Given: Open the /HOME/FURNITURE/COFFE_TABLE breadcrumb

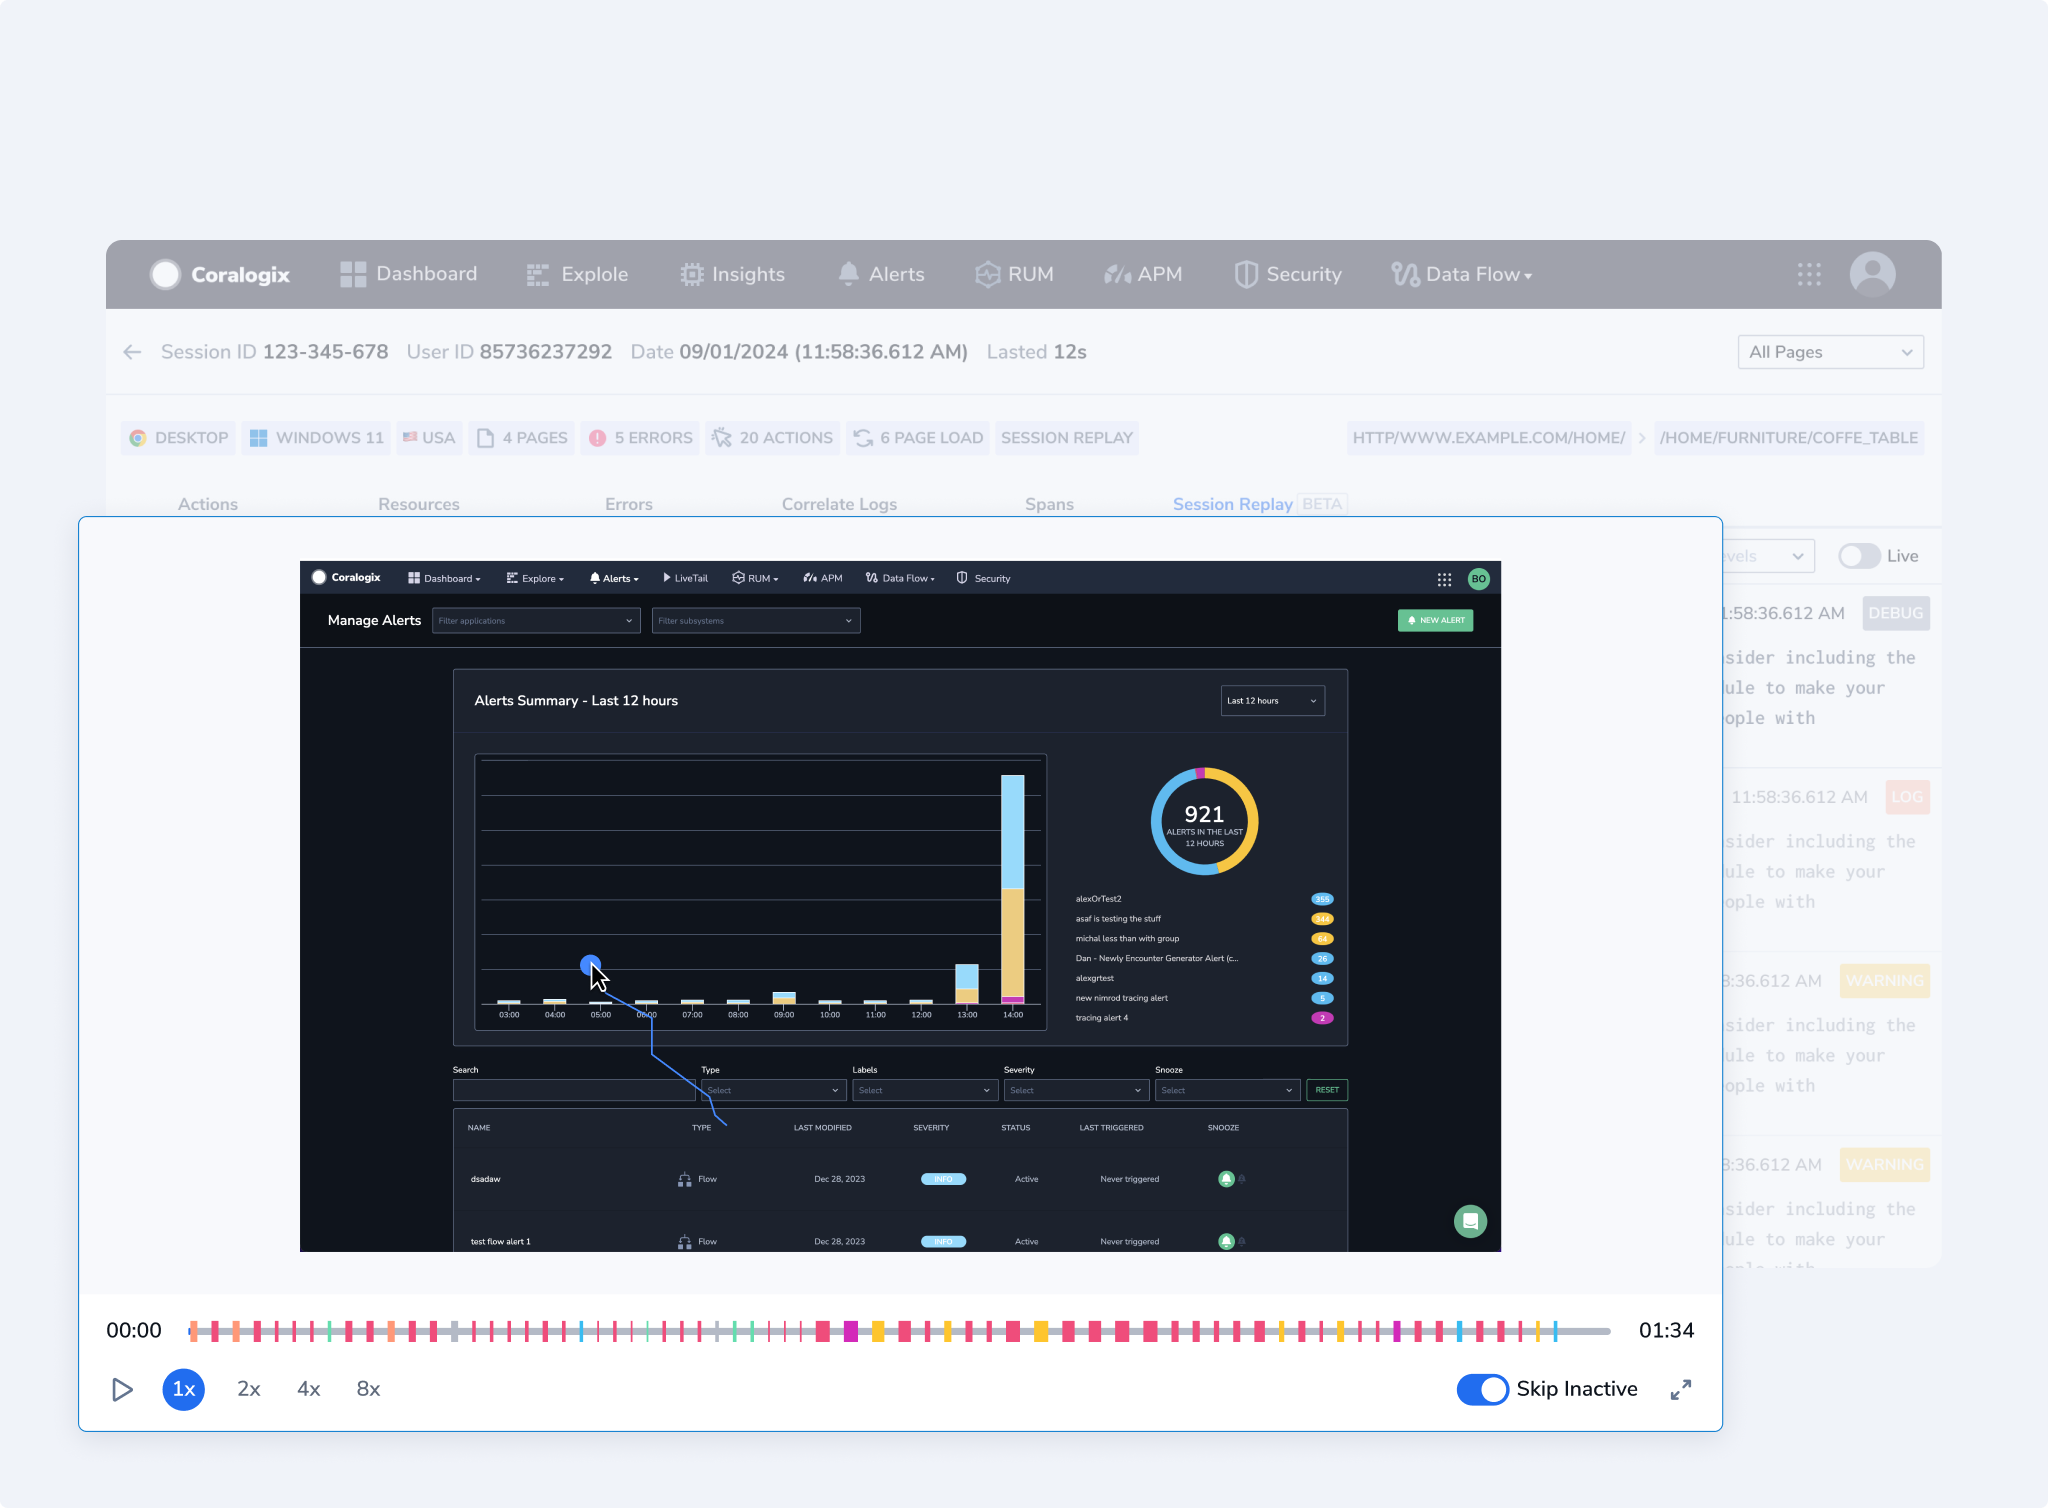Looking at the screenshot, I should click(x=1789, y=438).
